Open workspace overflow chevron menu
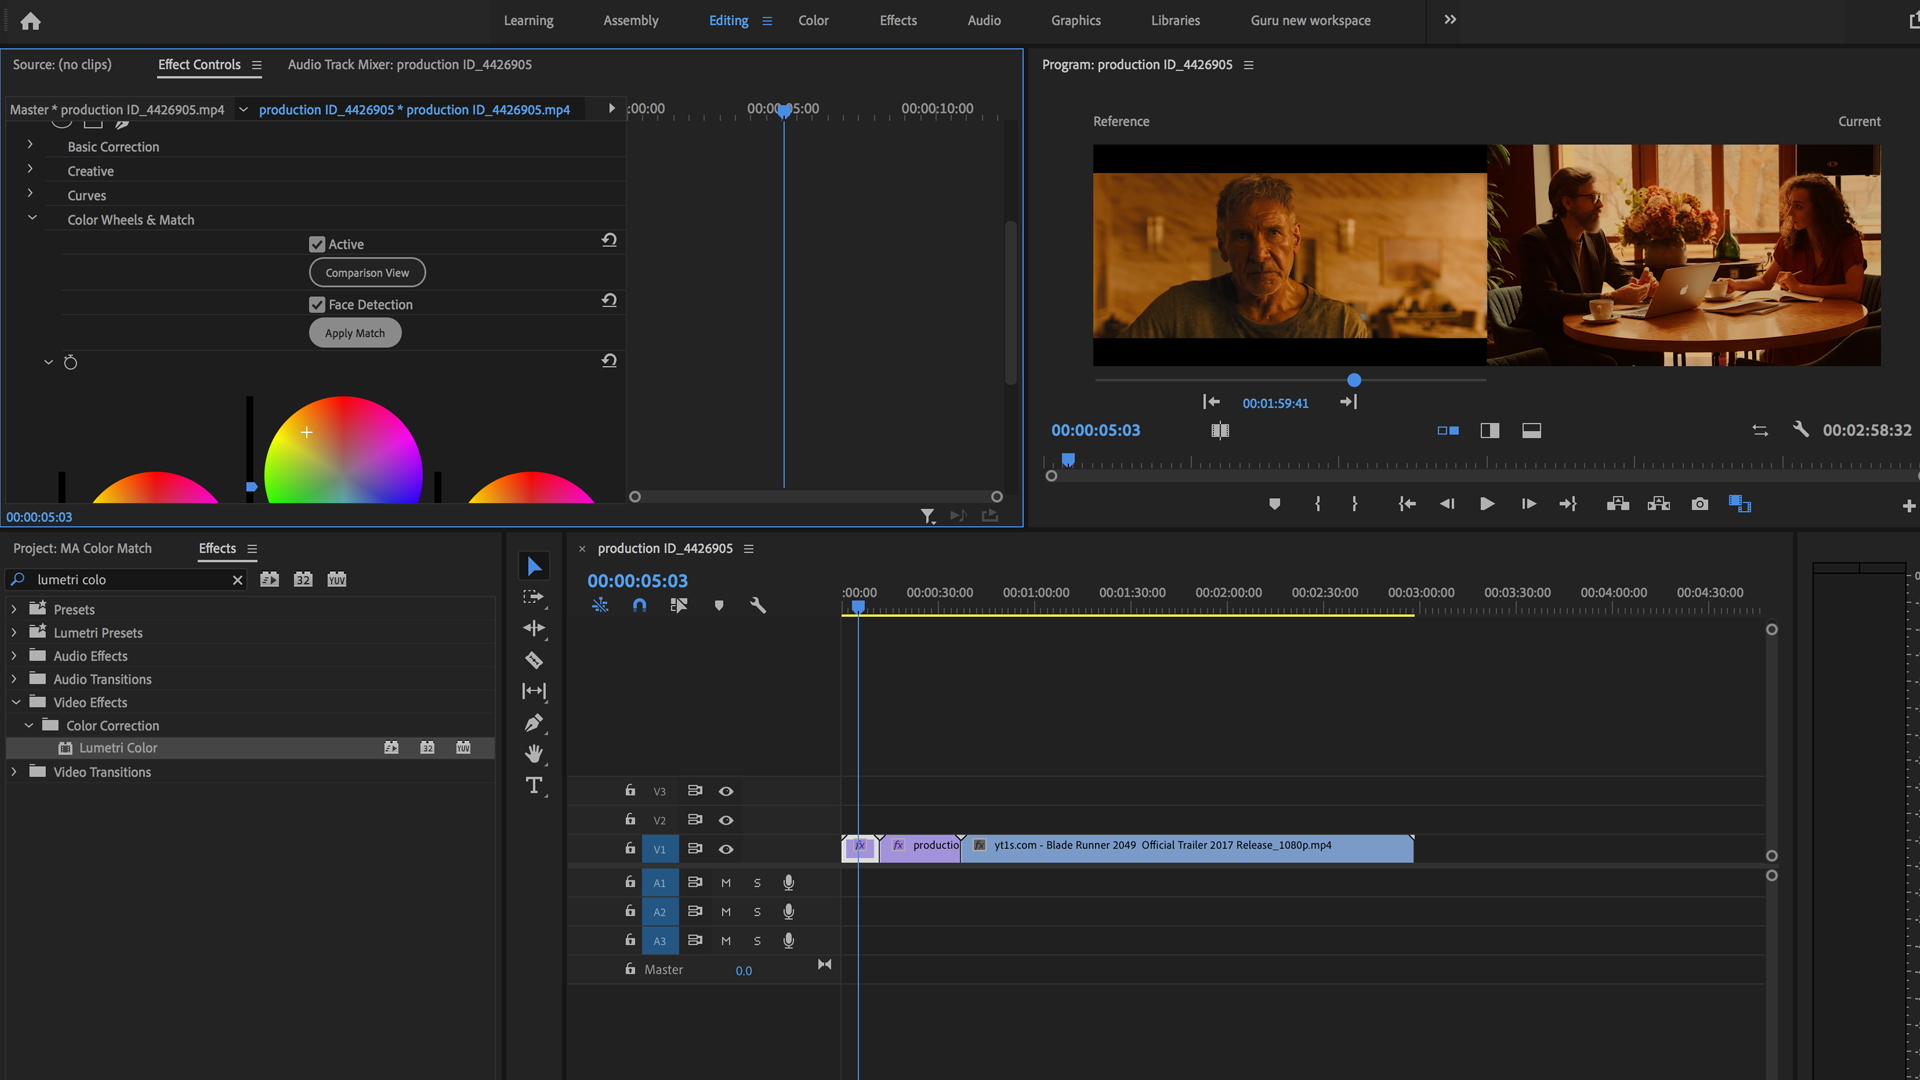Screen dimensions: 1920x1080 [1450, 20]
